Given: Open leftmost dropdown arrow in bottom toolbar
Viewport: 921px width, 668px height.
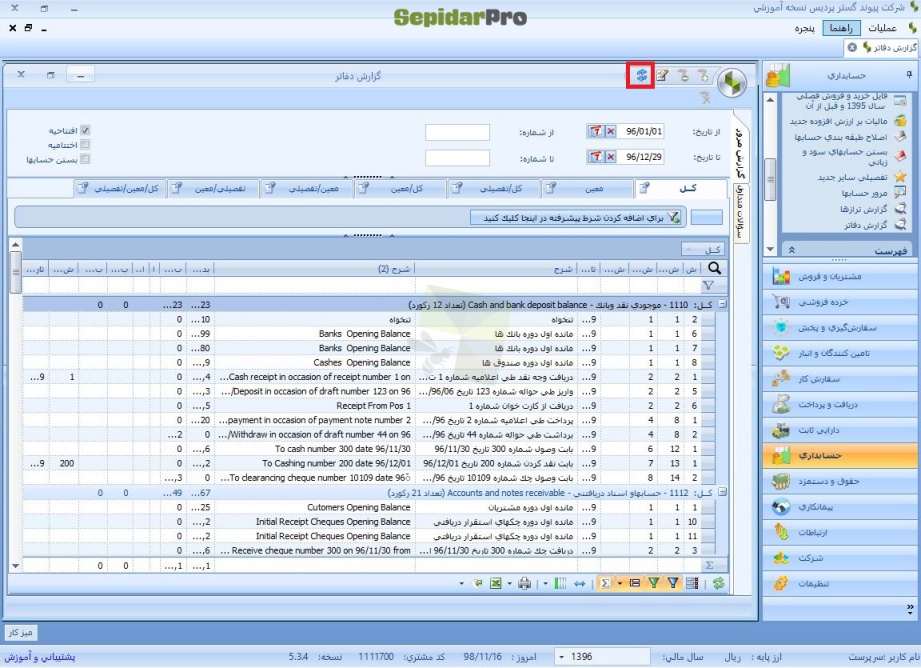Looking at the screenshot, I should (461, 583).
